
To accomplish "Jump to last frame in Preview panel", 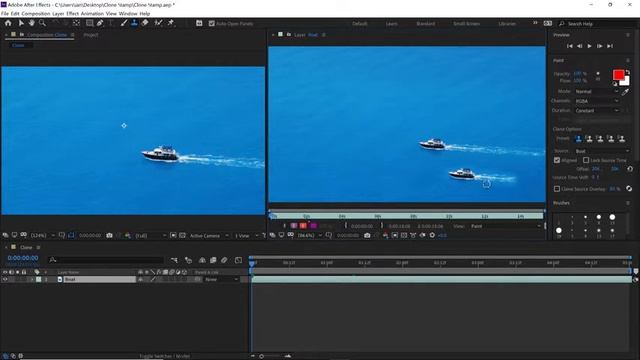I will (610, 46).
